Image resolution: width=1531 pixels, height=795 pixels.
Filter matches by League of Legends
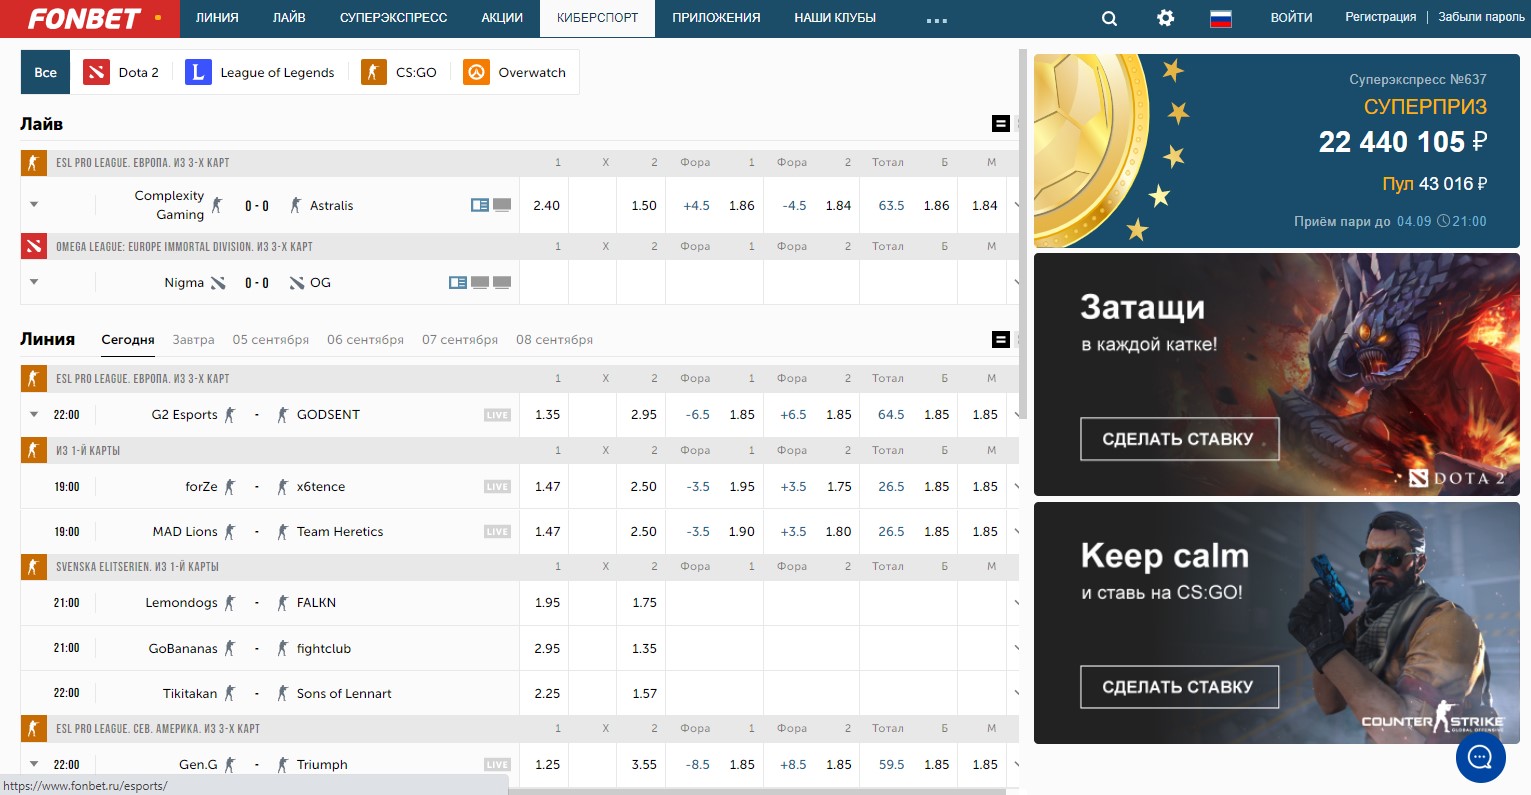(x=261, y=72)
